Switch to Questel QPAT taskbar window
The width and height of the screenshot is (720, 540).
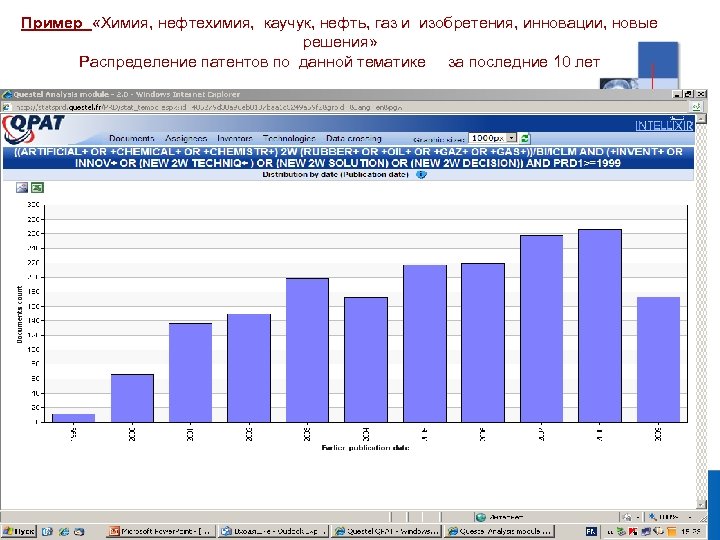(x=386, y=531)
